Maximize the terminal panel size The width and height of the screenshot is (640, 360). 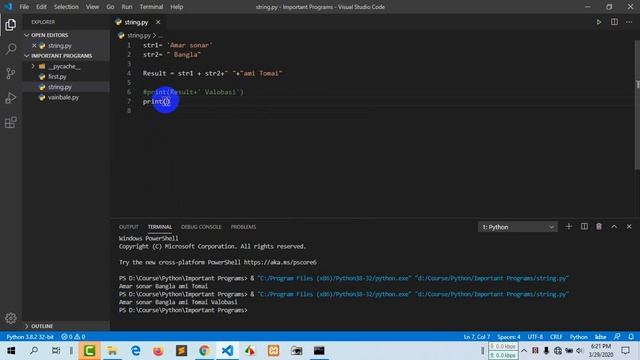614,227
